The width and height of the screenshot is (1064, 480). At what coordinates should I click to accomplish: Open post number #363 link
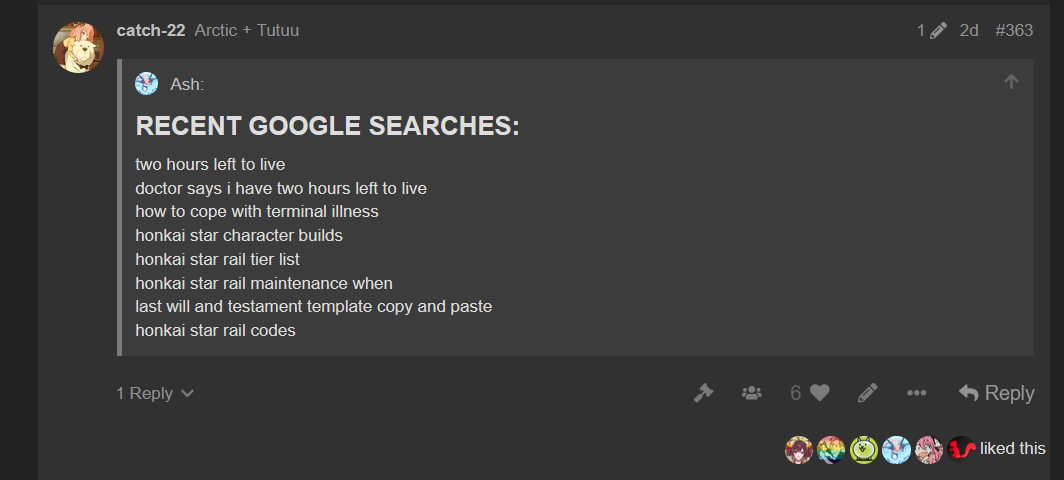1014,31
